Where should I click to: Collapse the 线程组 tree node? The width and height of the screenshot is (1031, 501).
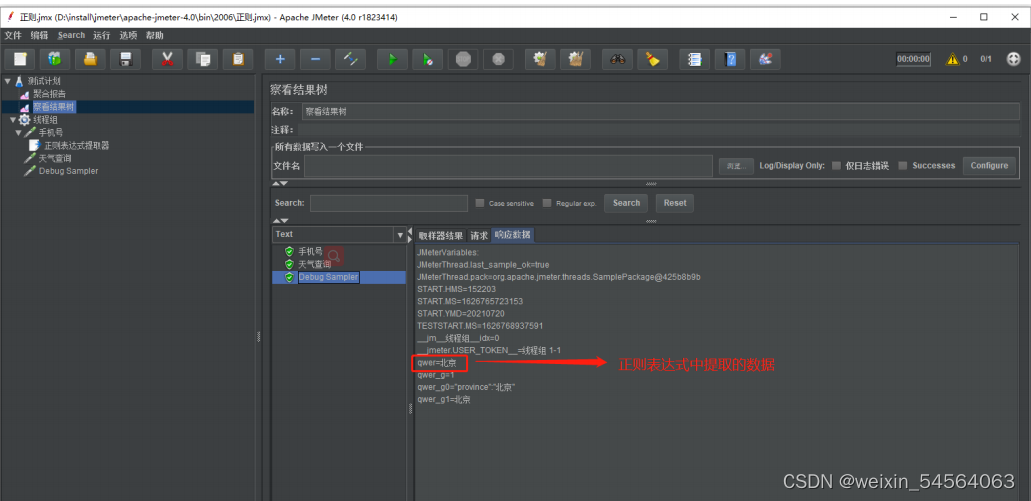[x=12, y=120]
